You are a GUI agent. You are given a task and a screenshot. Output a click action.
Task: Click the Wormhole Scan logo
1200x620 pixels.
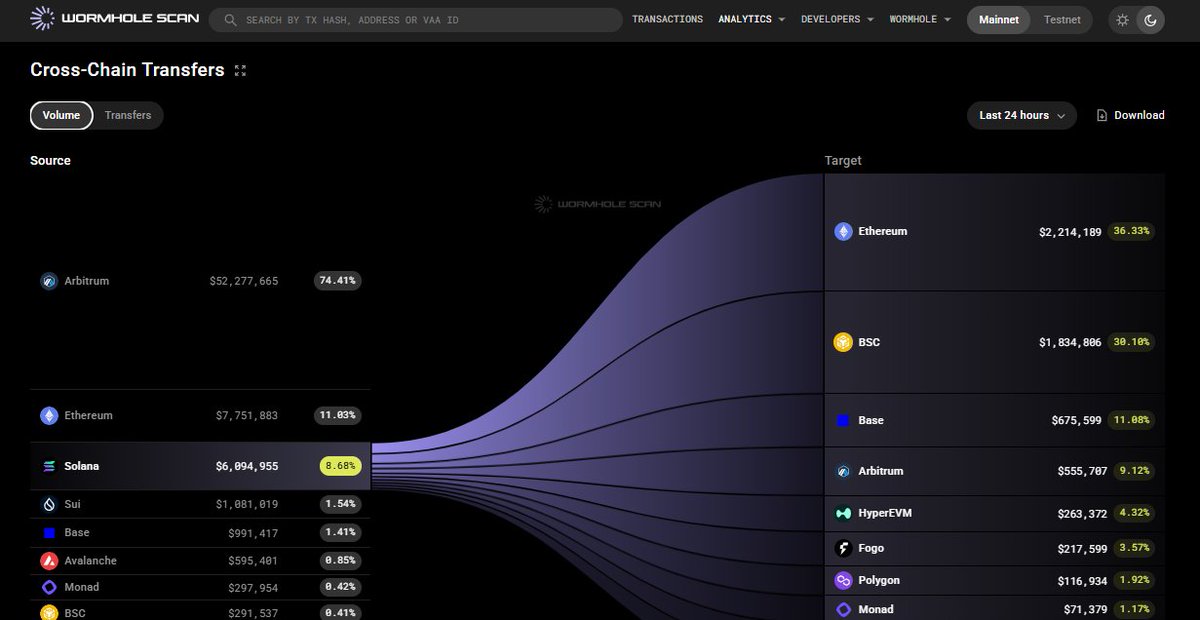point(115,19)
